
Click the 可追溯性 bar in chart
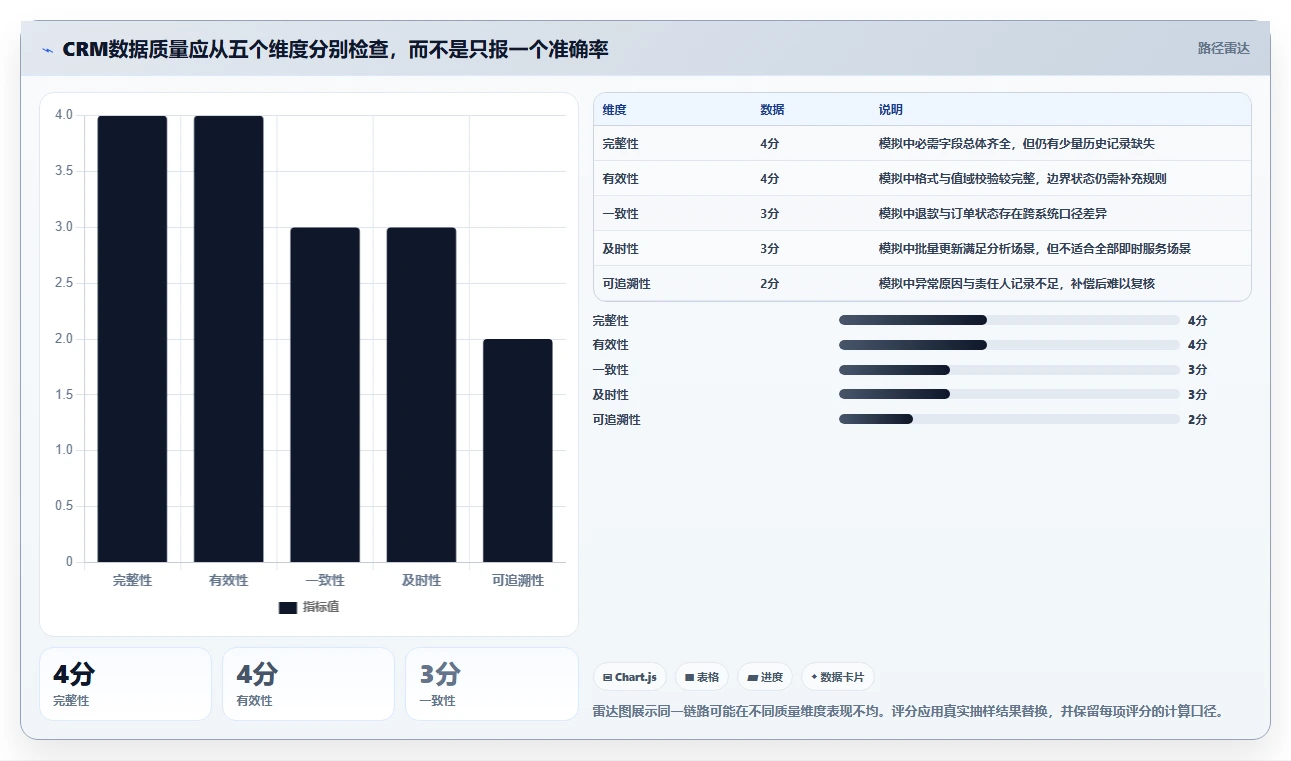click(x=518, y=451)
